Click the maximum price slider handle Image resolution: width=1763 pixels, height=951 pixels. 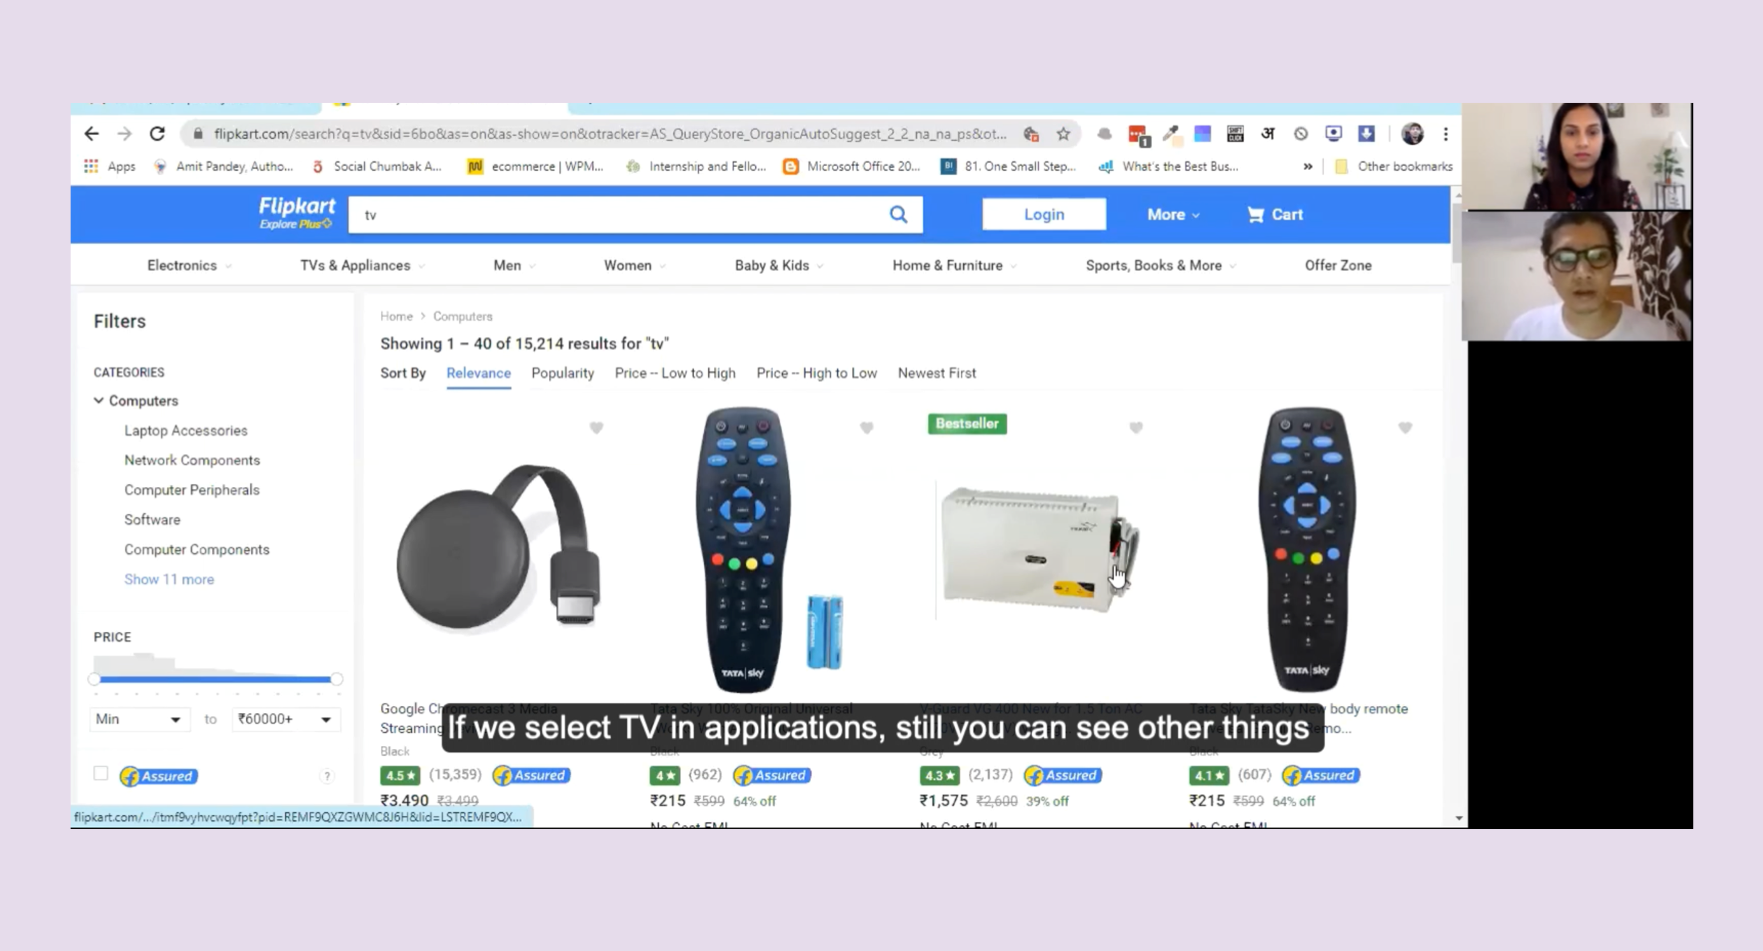pos(337,679)
